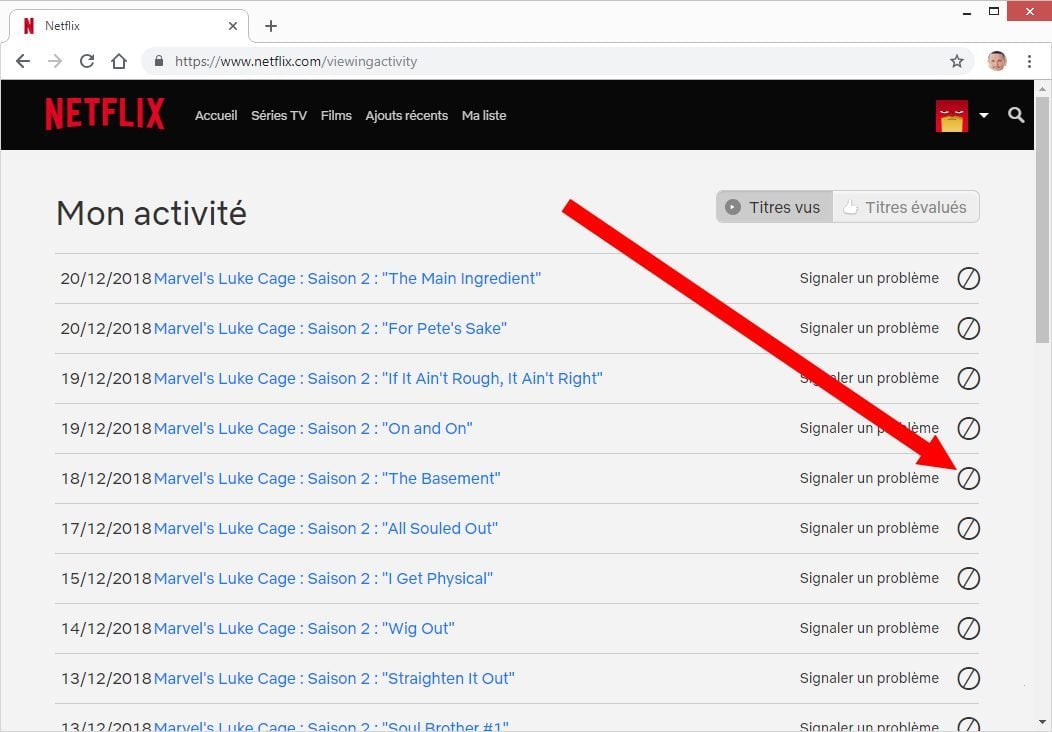Go to Accueil in the Netflix menu
Image resolution: width=1052 pixels, height=732 pixels.
tap(216, 115)
